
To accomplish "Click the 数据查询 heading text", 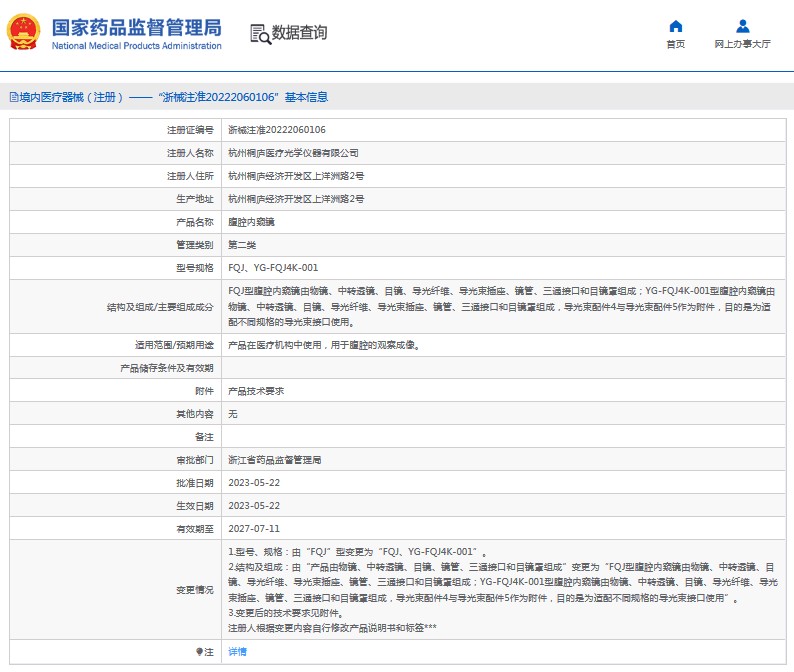I will [299, 33].
